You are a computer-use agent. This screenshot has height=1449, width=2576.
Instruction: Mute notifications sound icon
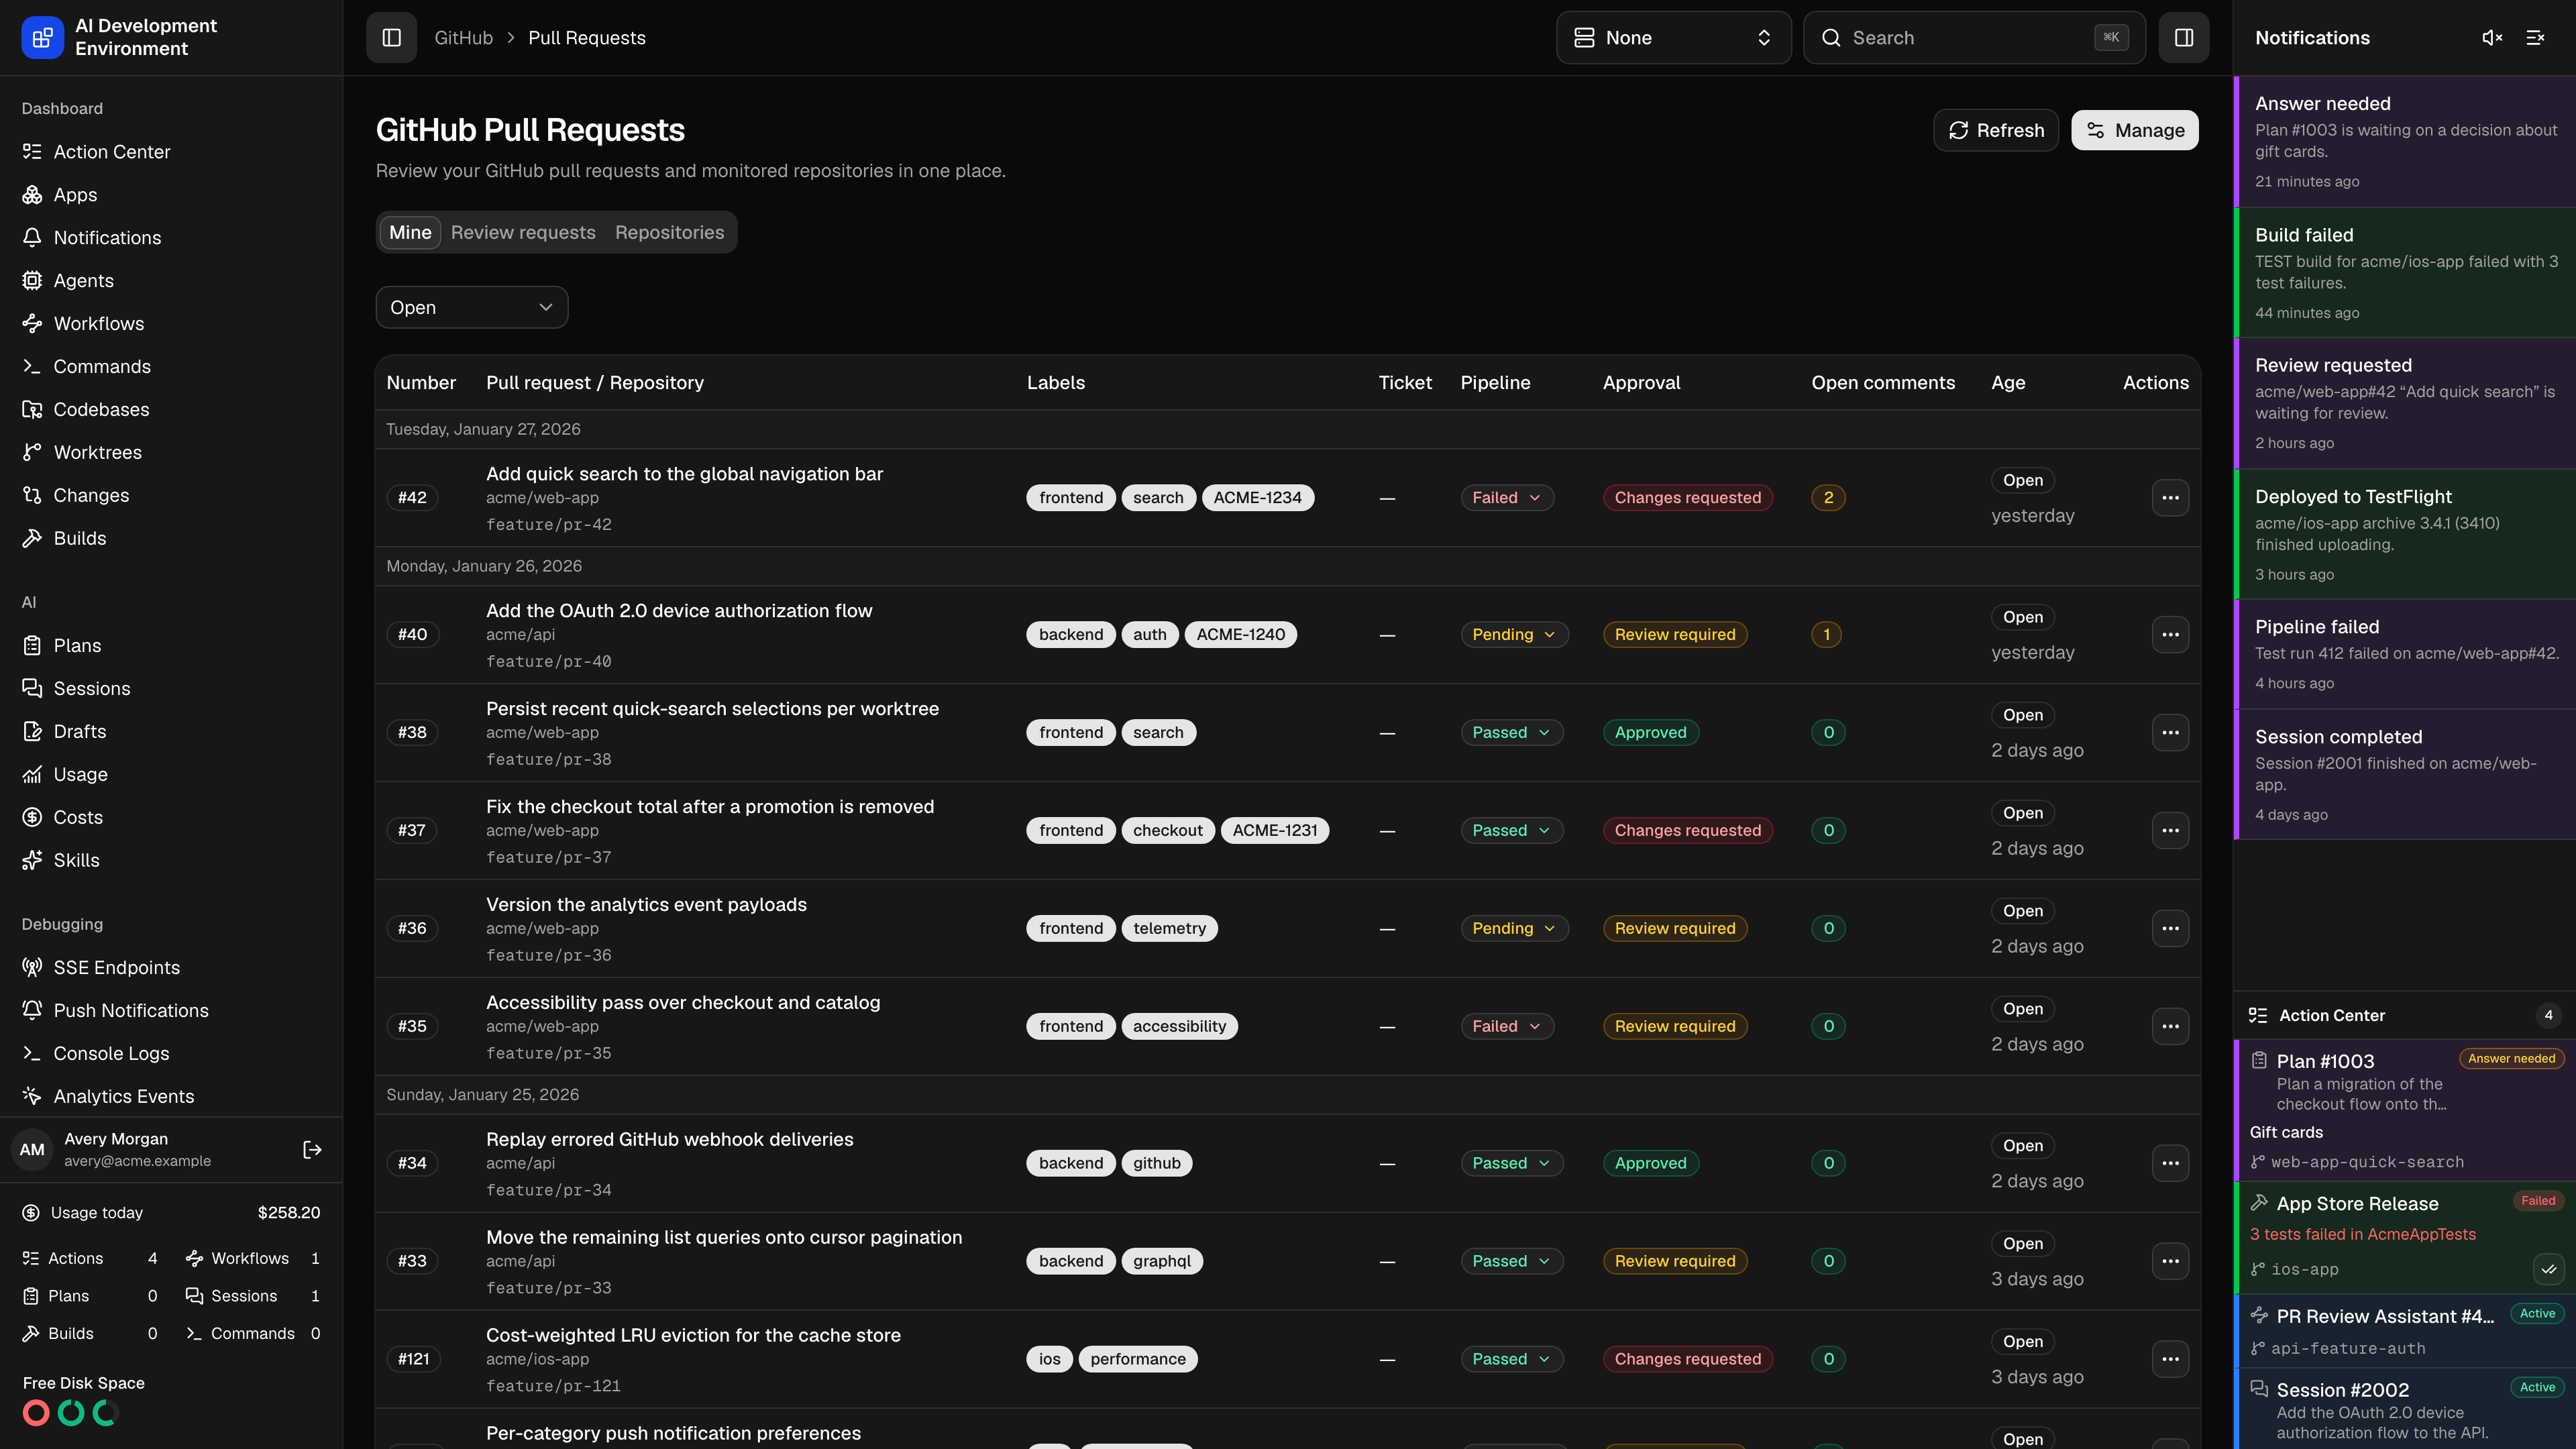(2492, 38)
